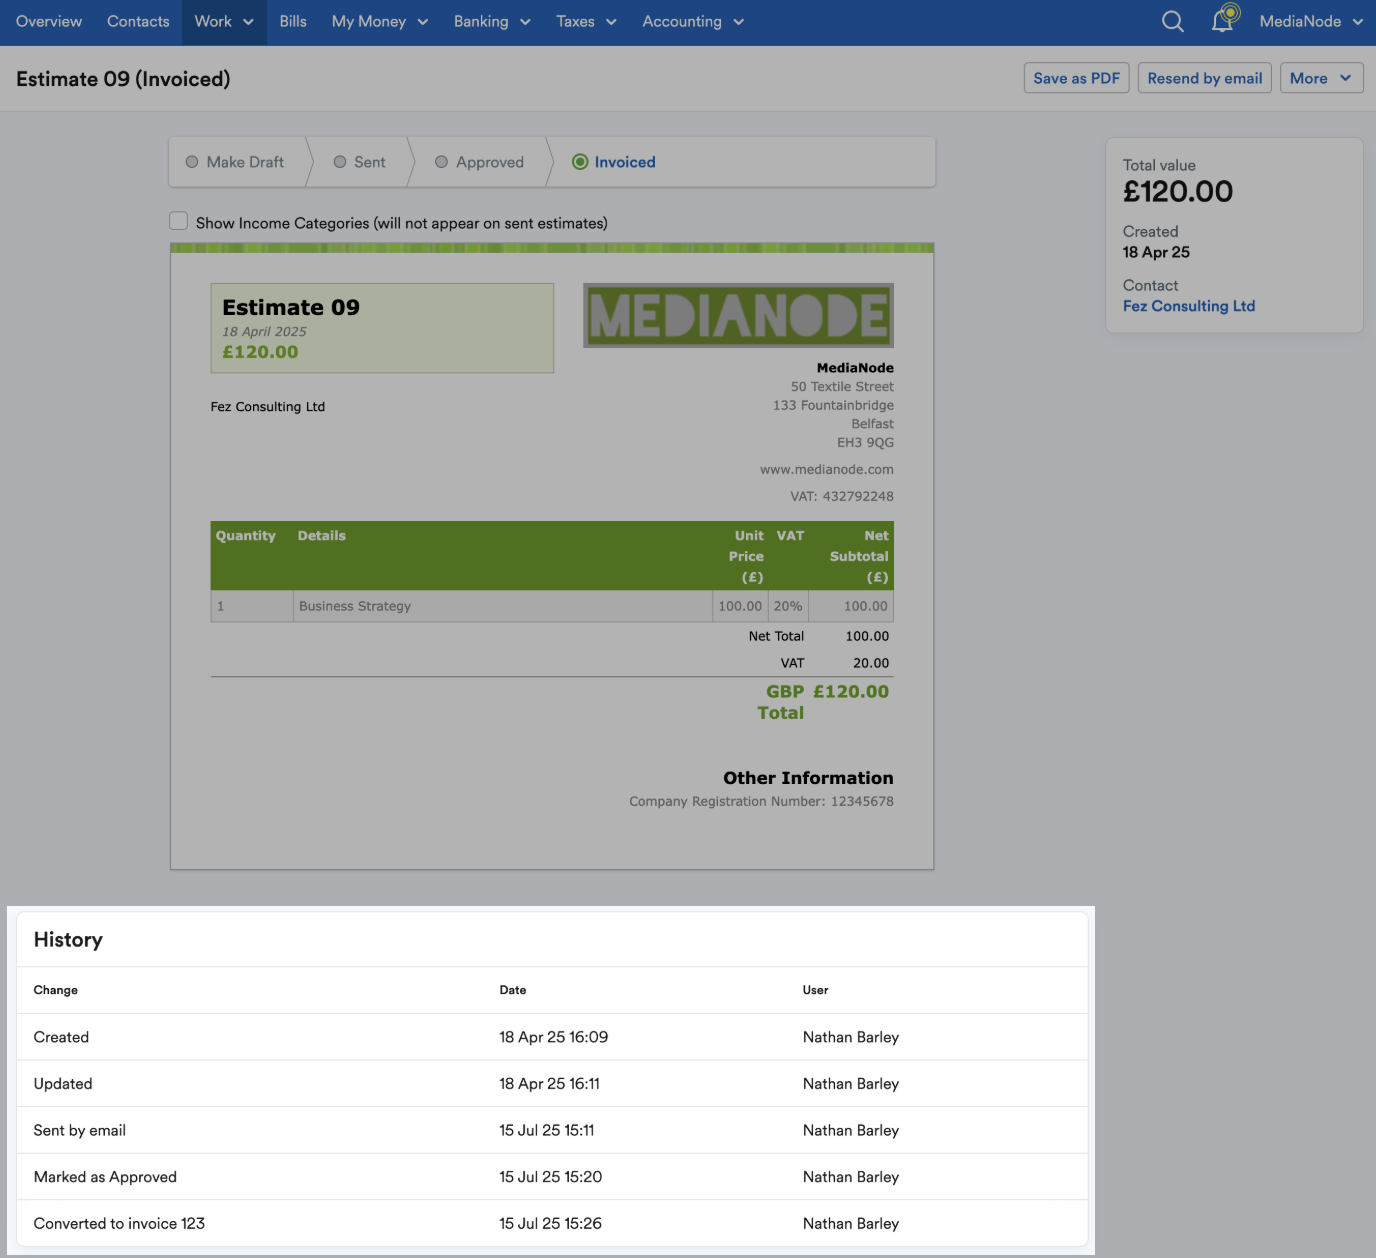This screenshot has width=1376, height=1258.
Task: Open the Bills section
Action: tap(293, 22)
